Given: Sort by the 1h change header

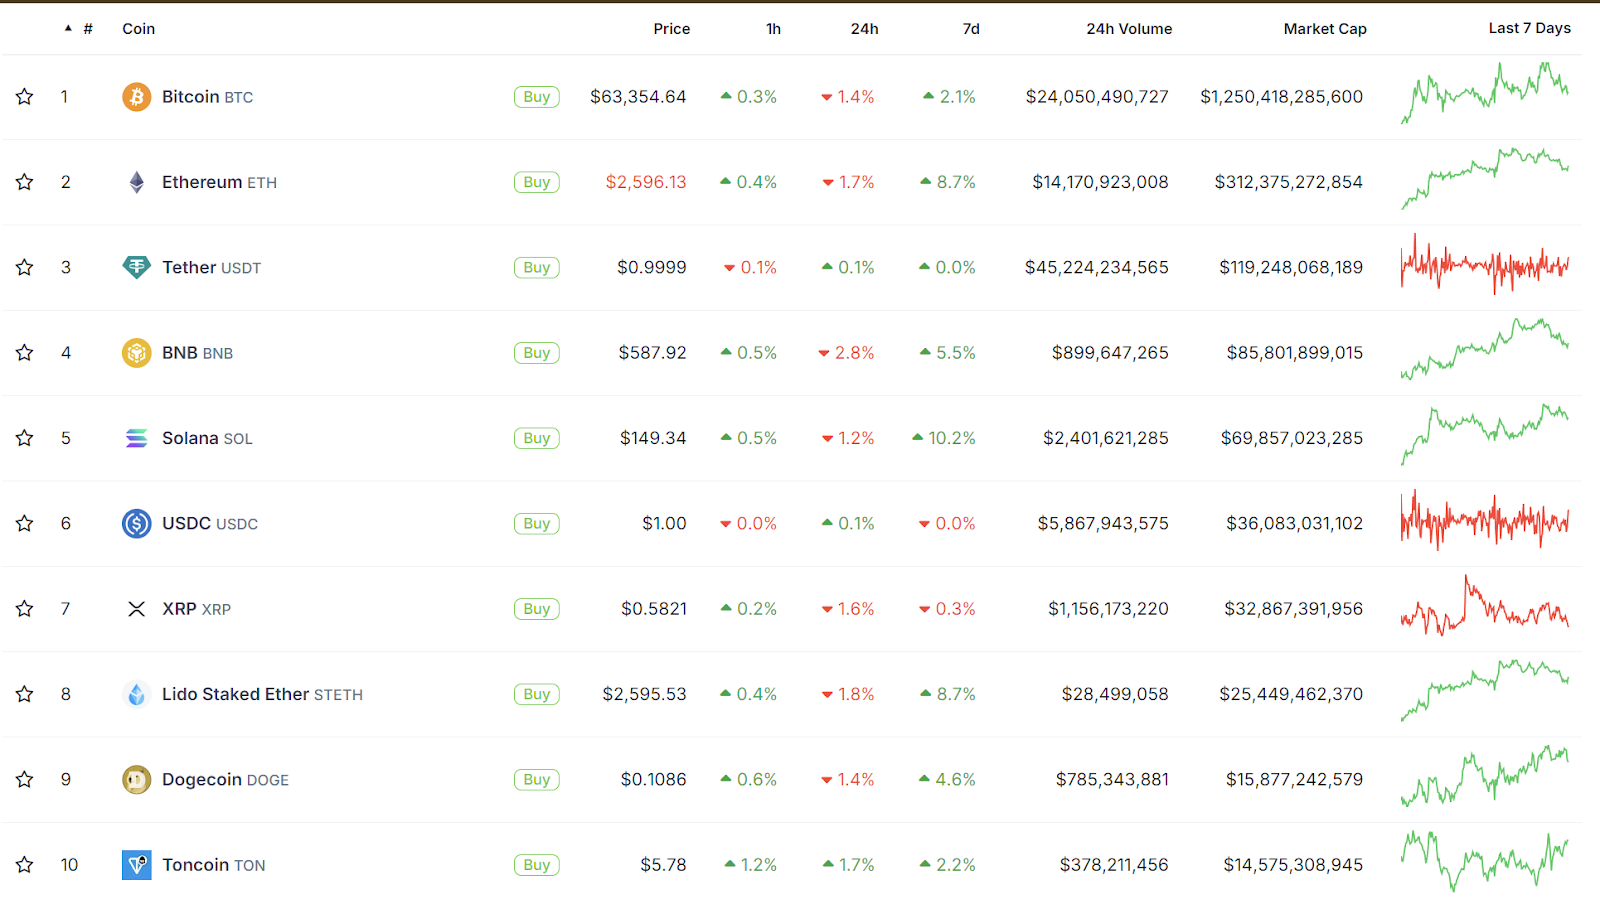Looking at the screenshot, I should point(774,29).
